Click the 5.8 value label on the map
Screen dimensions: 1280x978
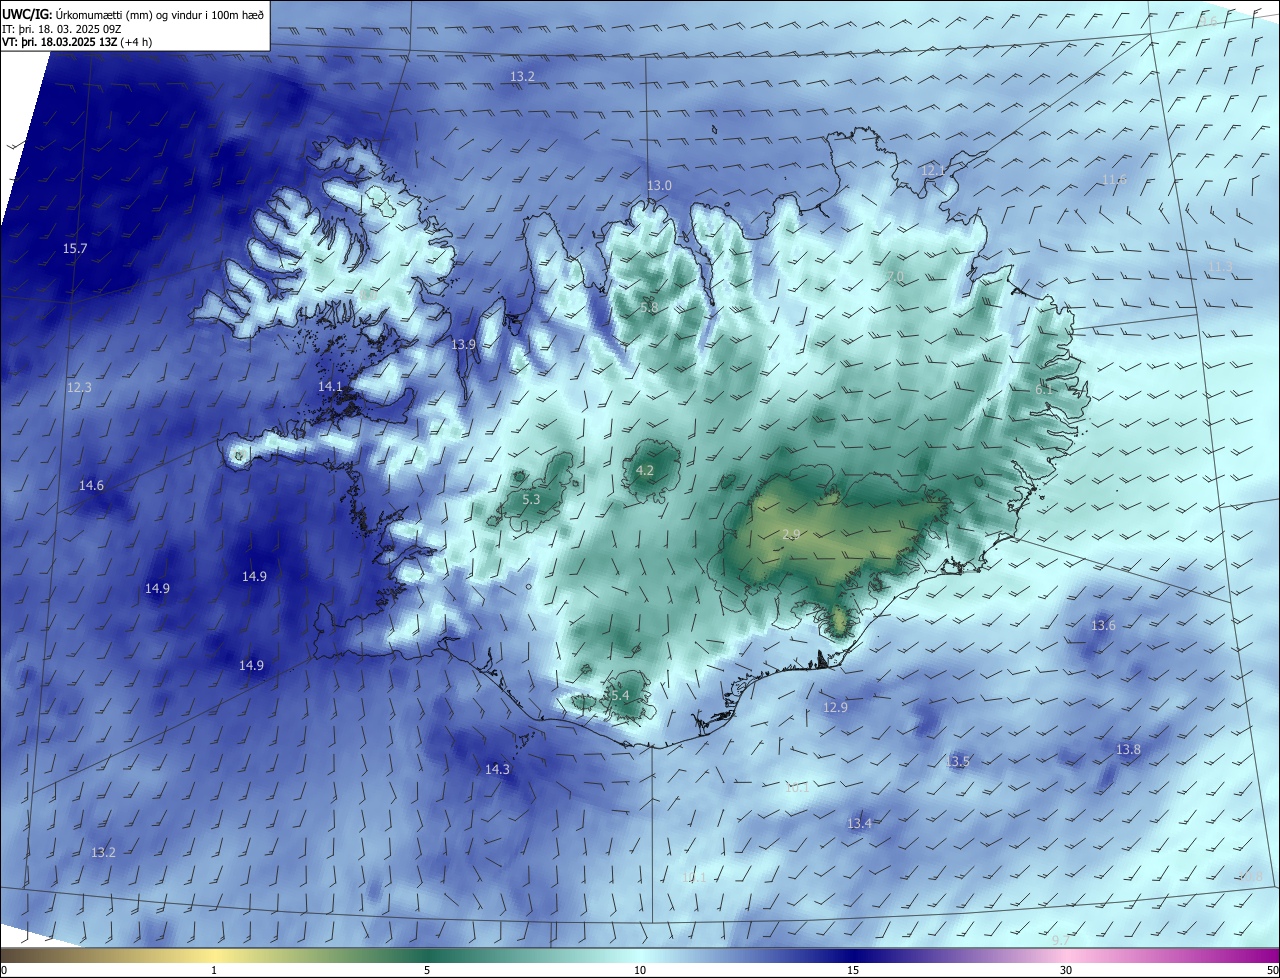[x=649, y=308]
